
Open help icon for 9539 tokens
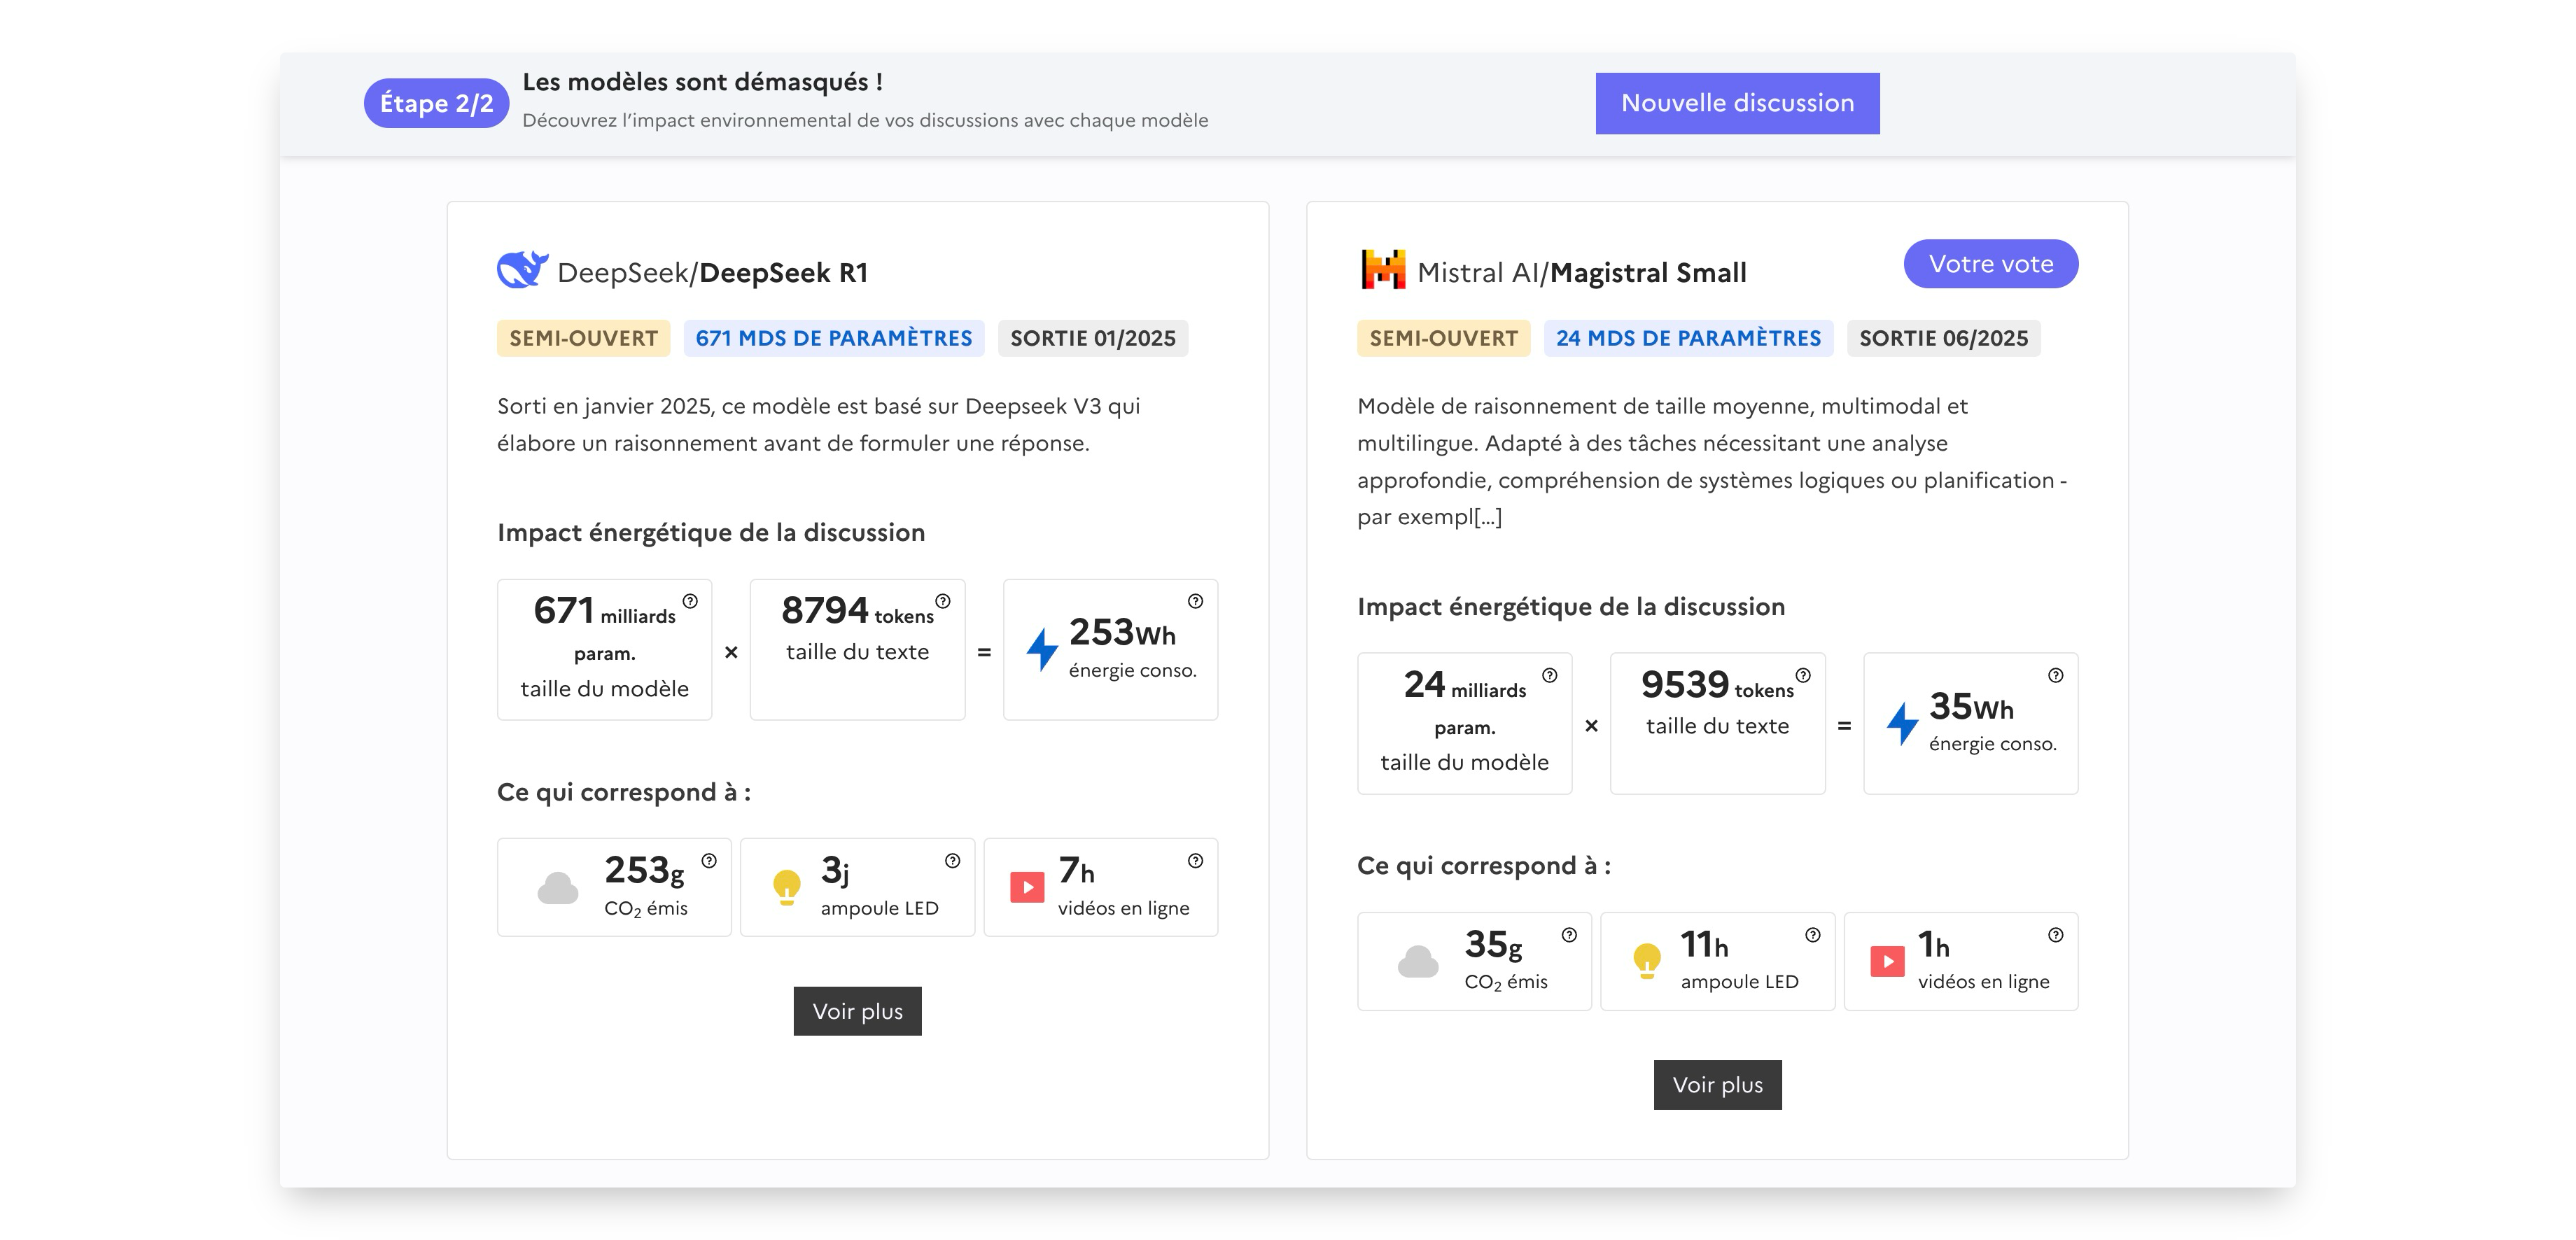point(1803,675)
